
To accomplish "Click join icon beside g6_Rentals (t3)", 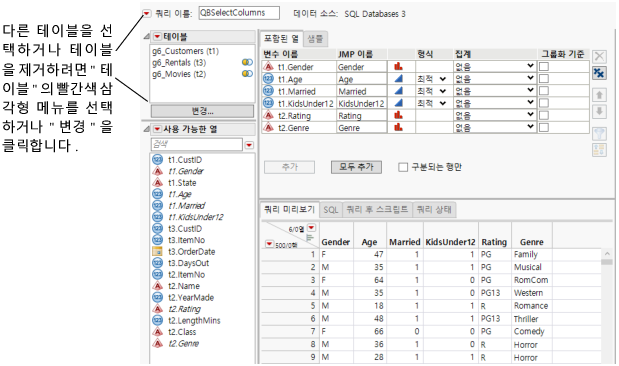I will pyautogui.click(x=247, y=62).
